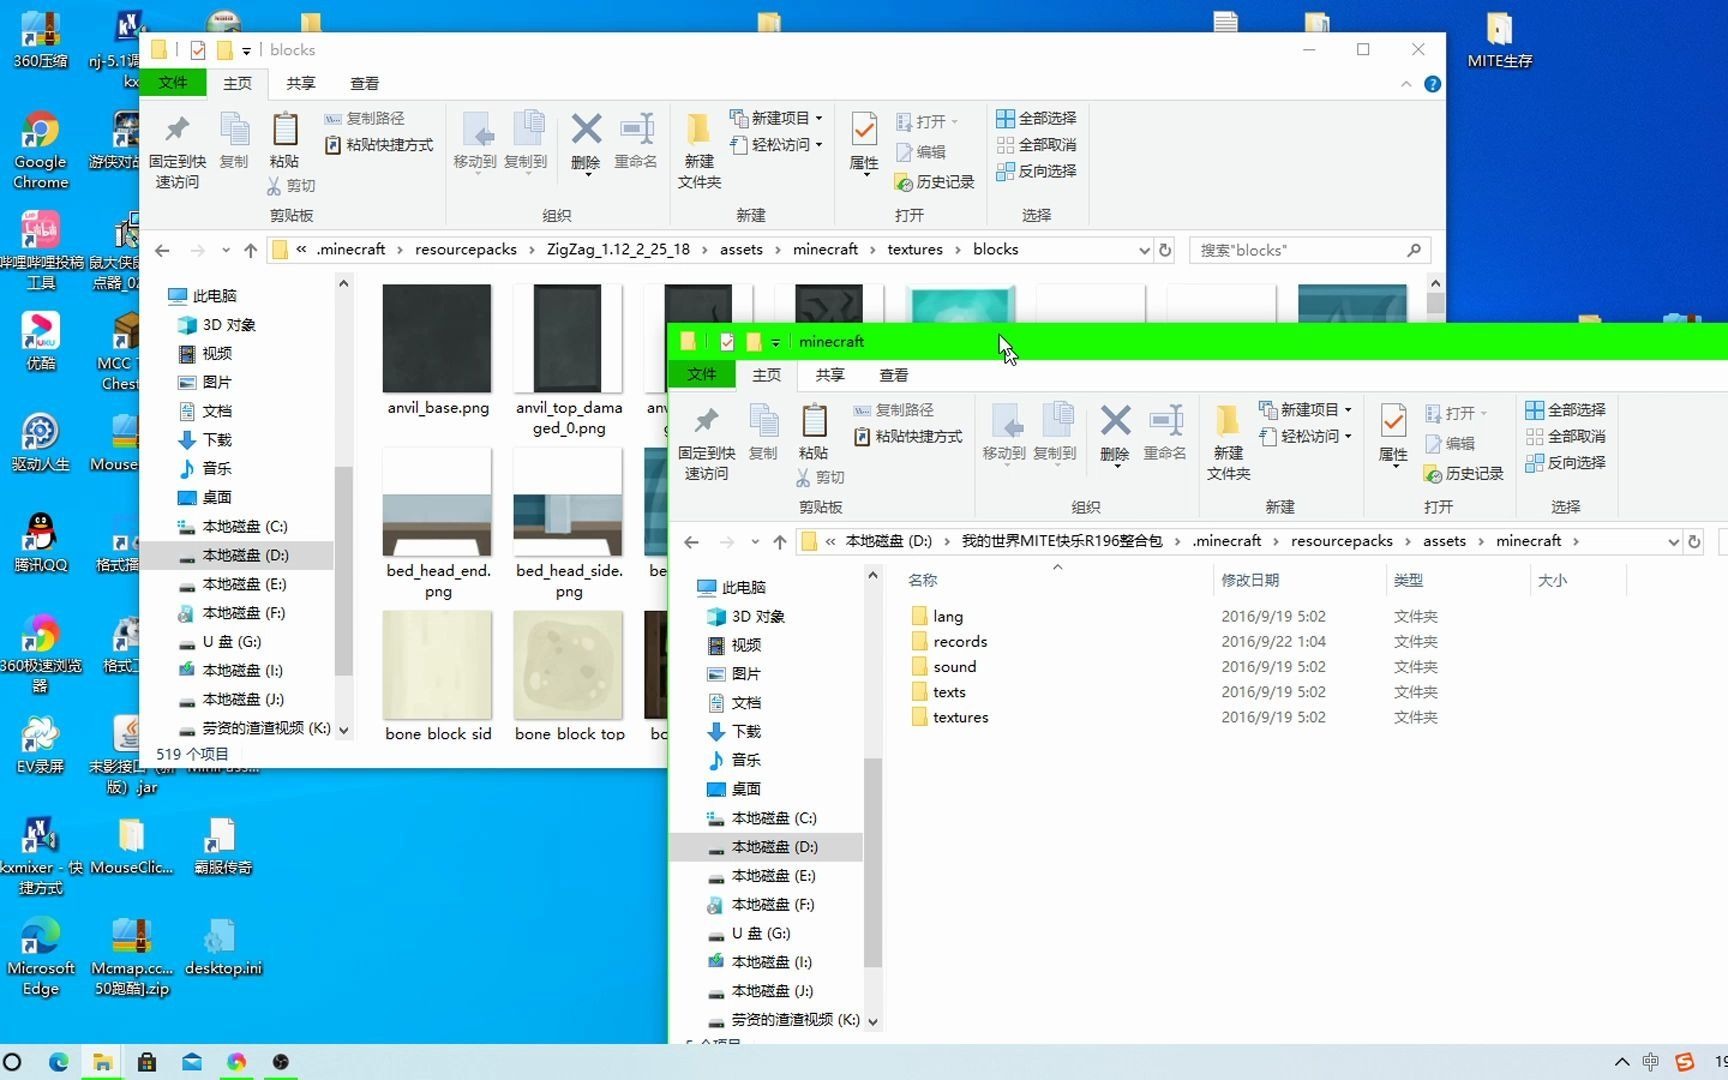Viewport: 1728px width, 1080px height.
Task: Click 全部取消 to deselect all items
Action: click(1037, 144)
